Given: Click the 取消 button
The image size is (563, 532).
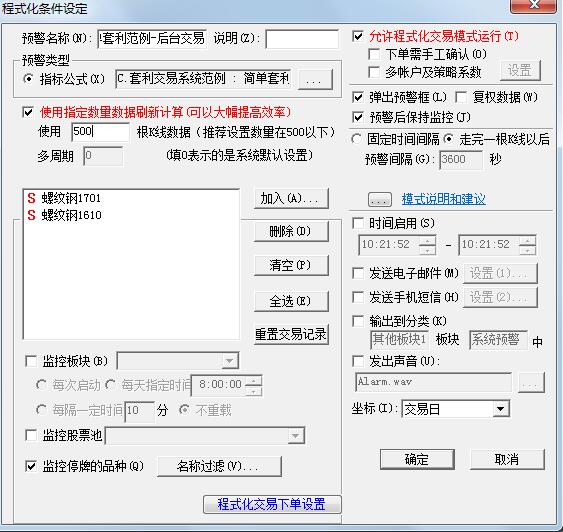Looking at the screenshot, I should point(507,459).
